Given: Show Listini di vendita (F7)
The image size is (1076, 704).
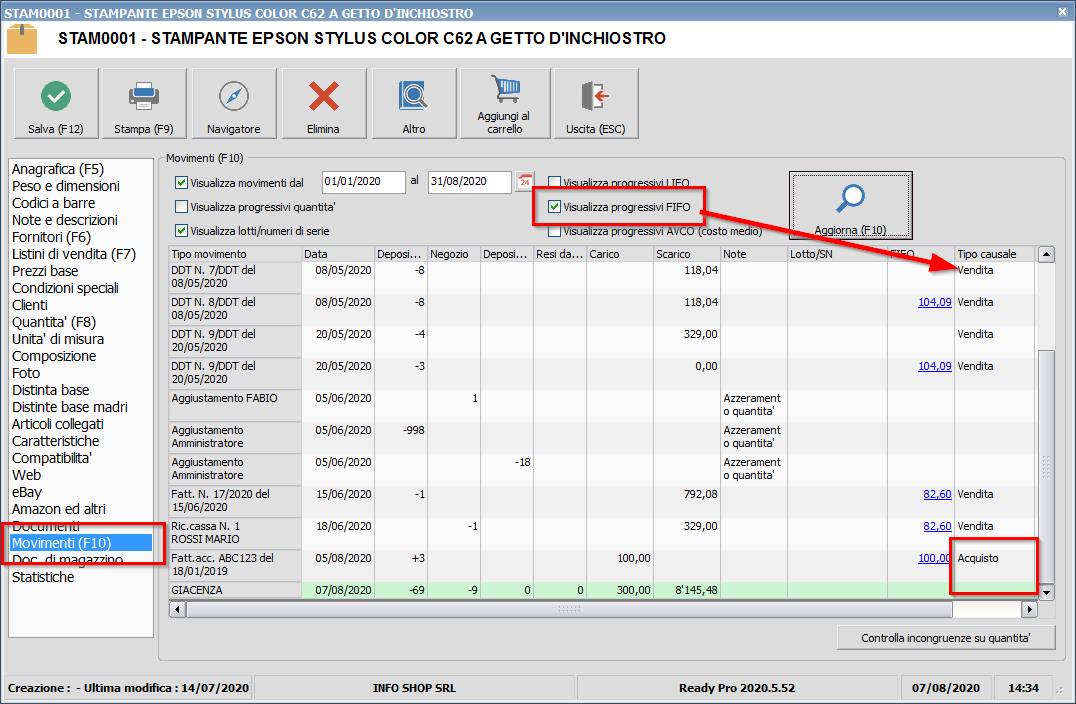Looking at the screenshot, I should tap(74, 254).
